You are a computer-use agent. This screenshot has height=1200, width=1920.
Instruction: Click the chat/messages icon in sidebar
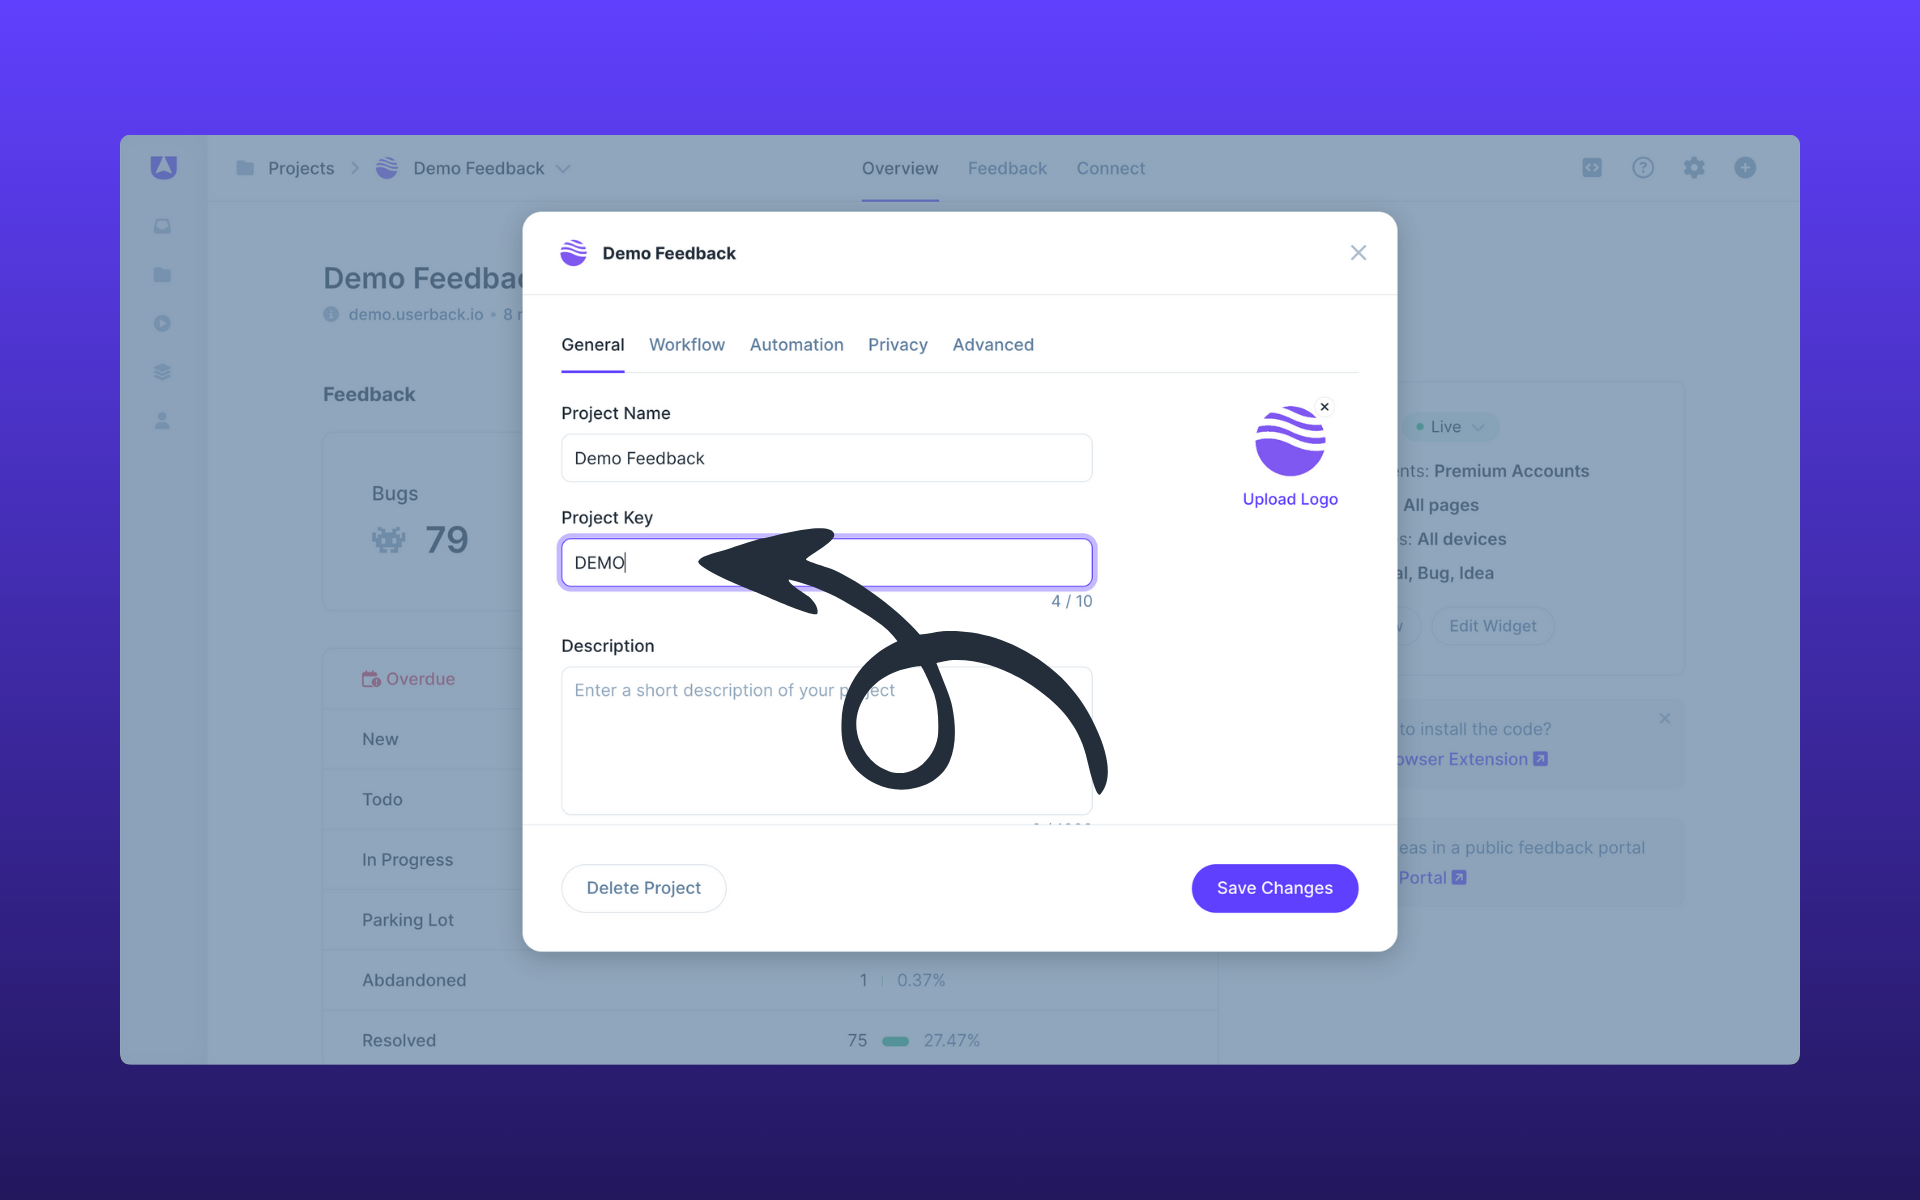[x=162, y=225]
